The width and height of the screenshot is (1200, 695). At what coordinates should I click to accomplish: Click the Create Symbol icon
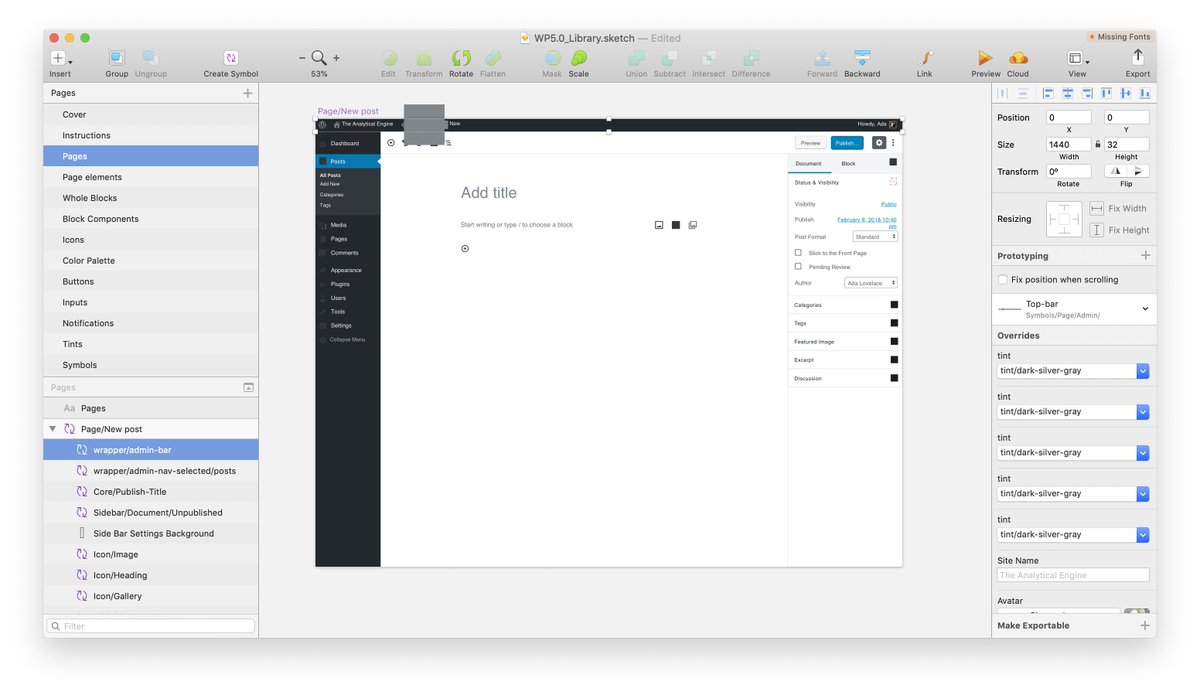[230, 60]
